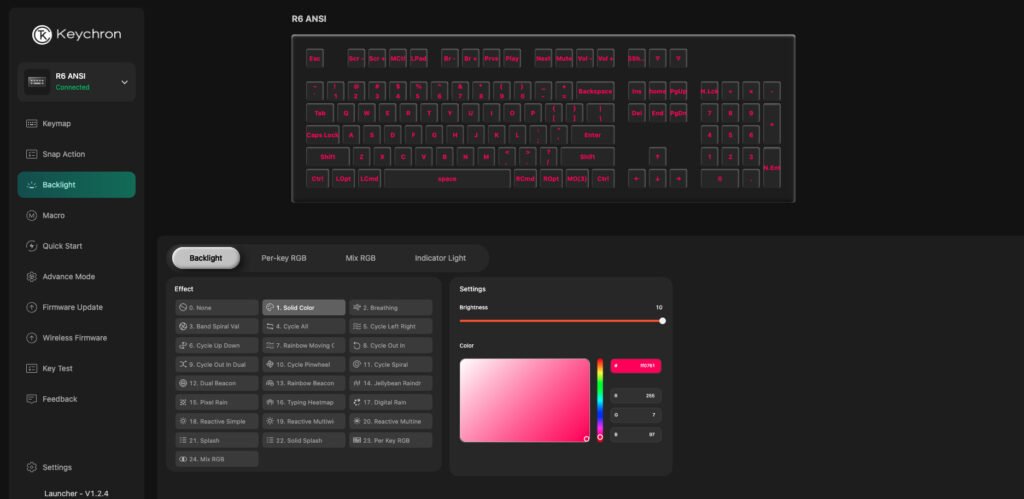Open Advance Mode settings
Viewport: 1024px width, 499px height.
coord(68,276)
